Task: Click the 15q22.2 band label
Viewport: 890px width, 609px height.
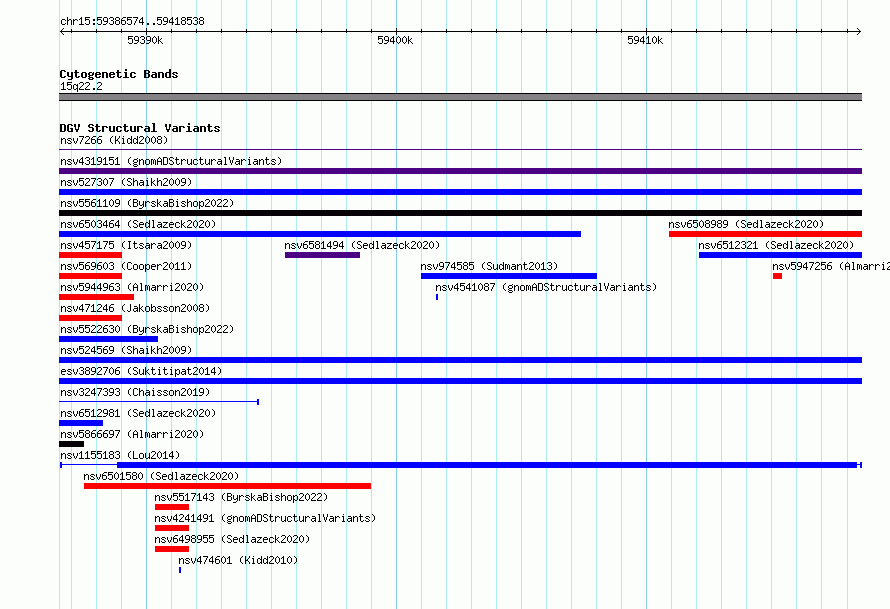Action: (x=81, y=86)
